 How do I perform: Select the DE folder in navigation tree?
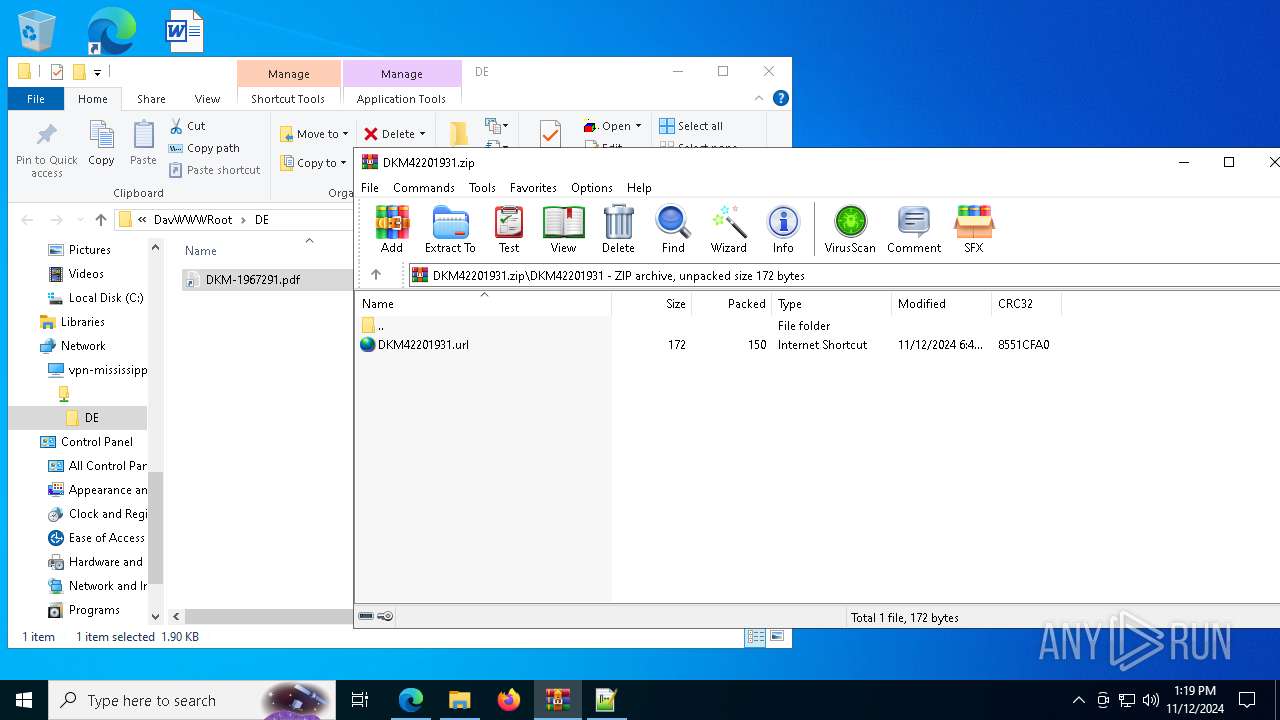[91, 418]
